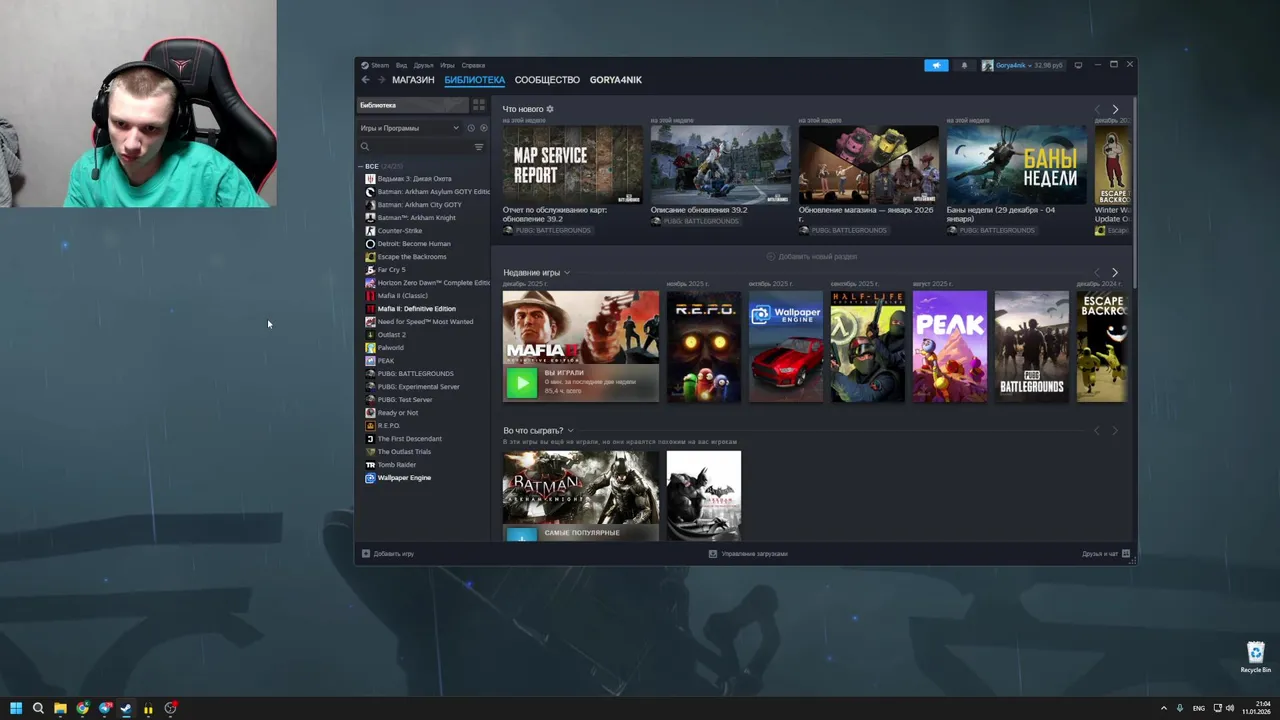Select Ведьмак 3: Дикая Охота in list
The image size is (1280, 720).
[414, 179]
